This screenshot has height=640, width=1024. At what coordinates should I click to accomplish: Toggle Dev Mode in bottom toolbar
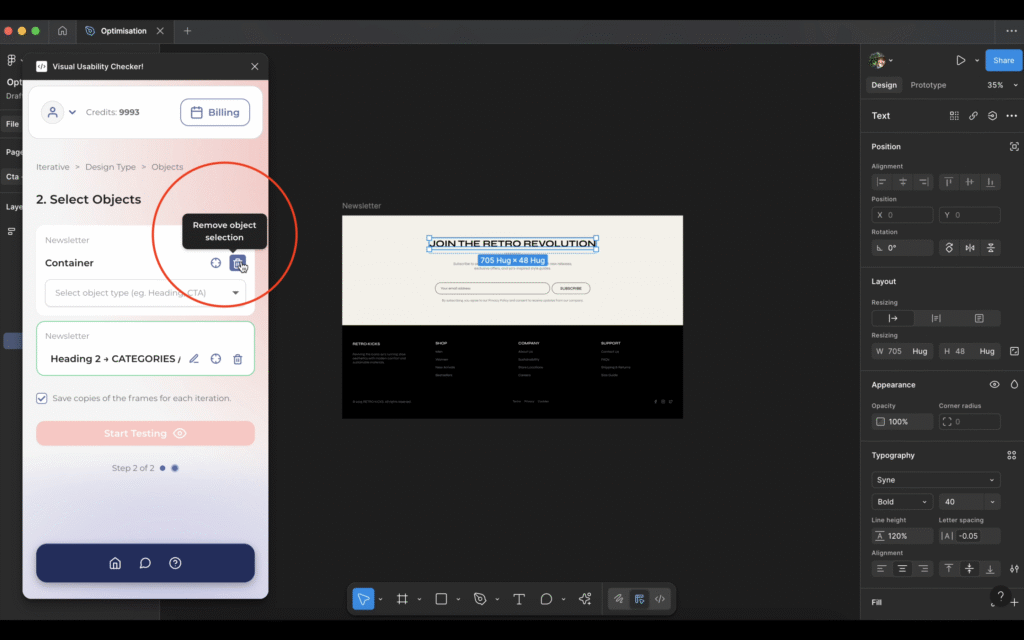point(660,599)
